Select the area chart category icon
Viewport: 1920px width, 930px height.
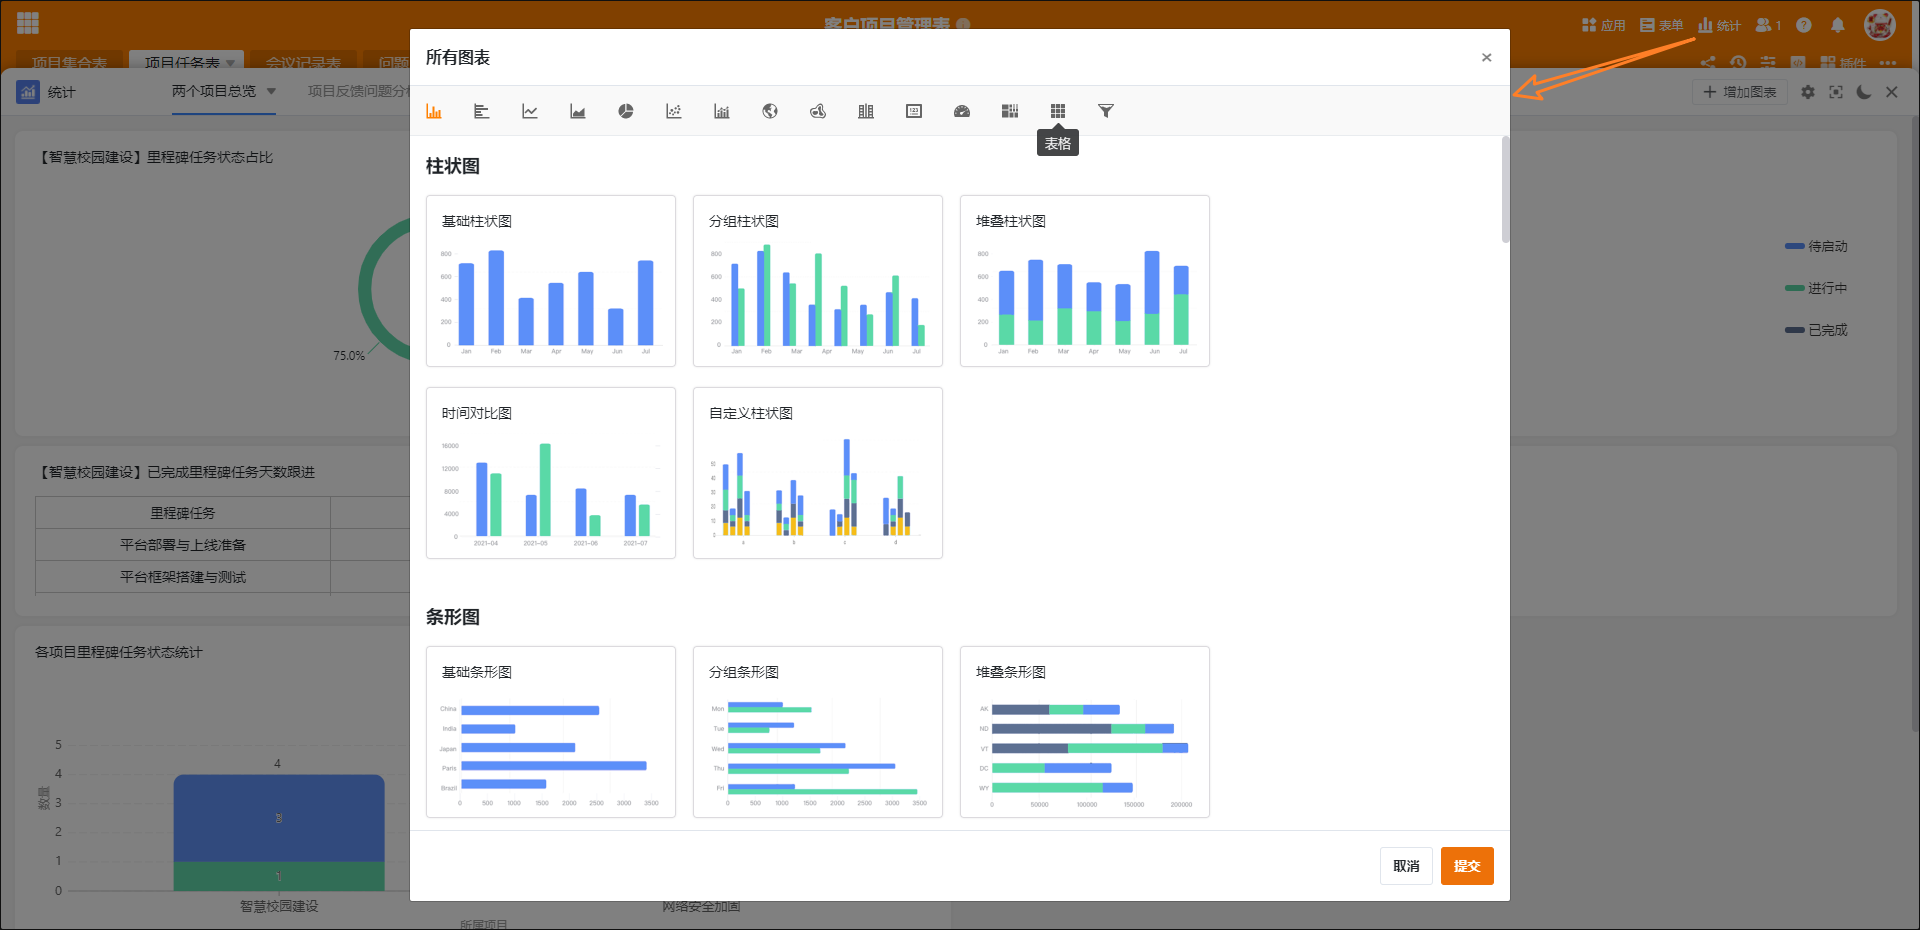click(x=578, y=111)
